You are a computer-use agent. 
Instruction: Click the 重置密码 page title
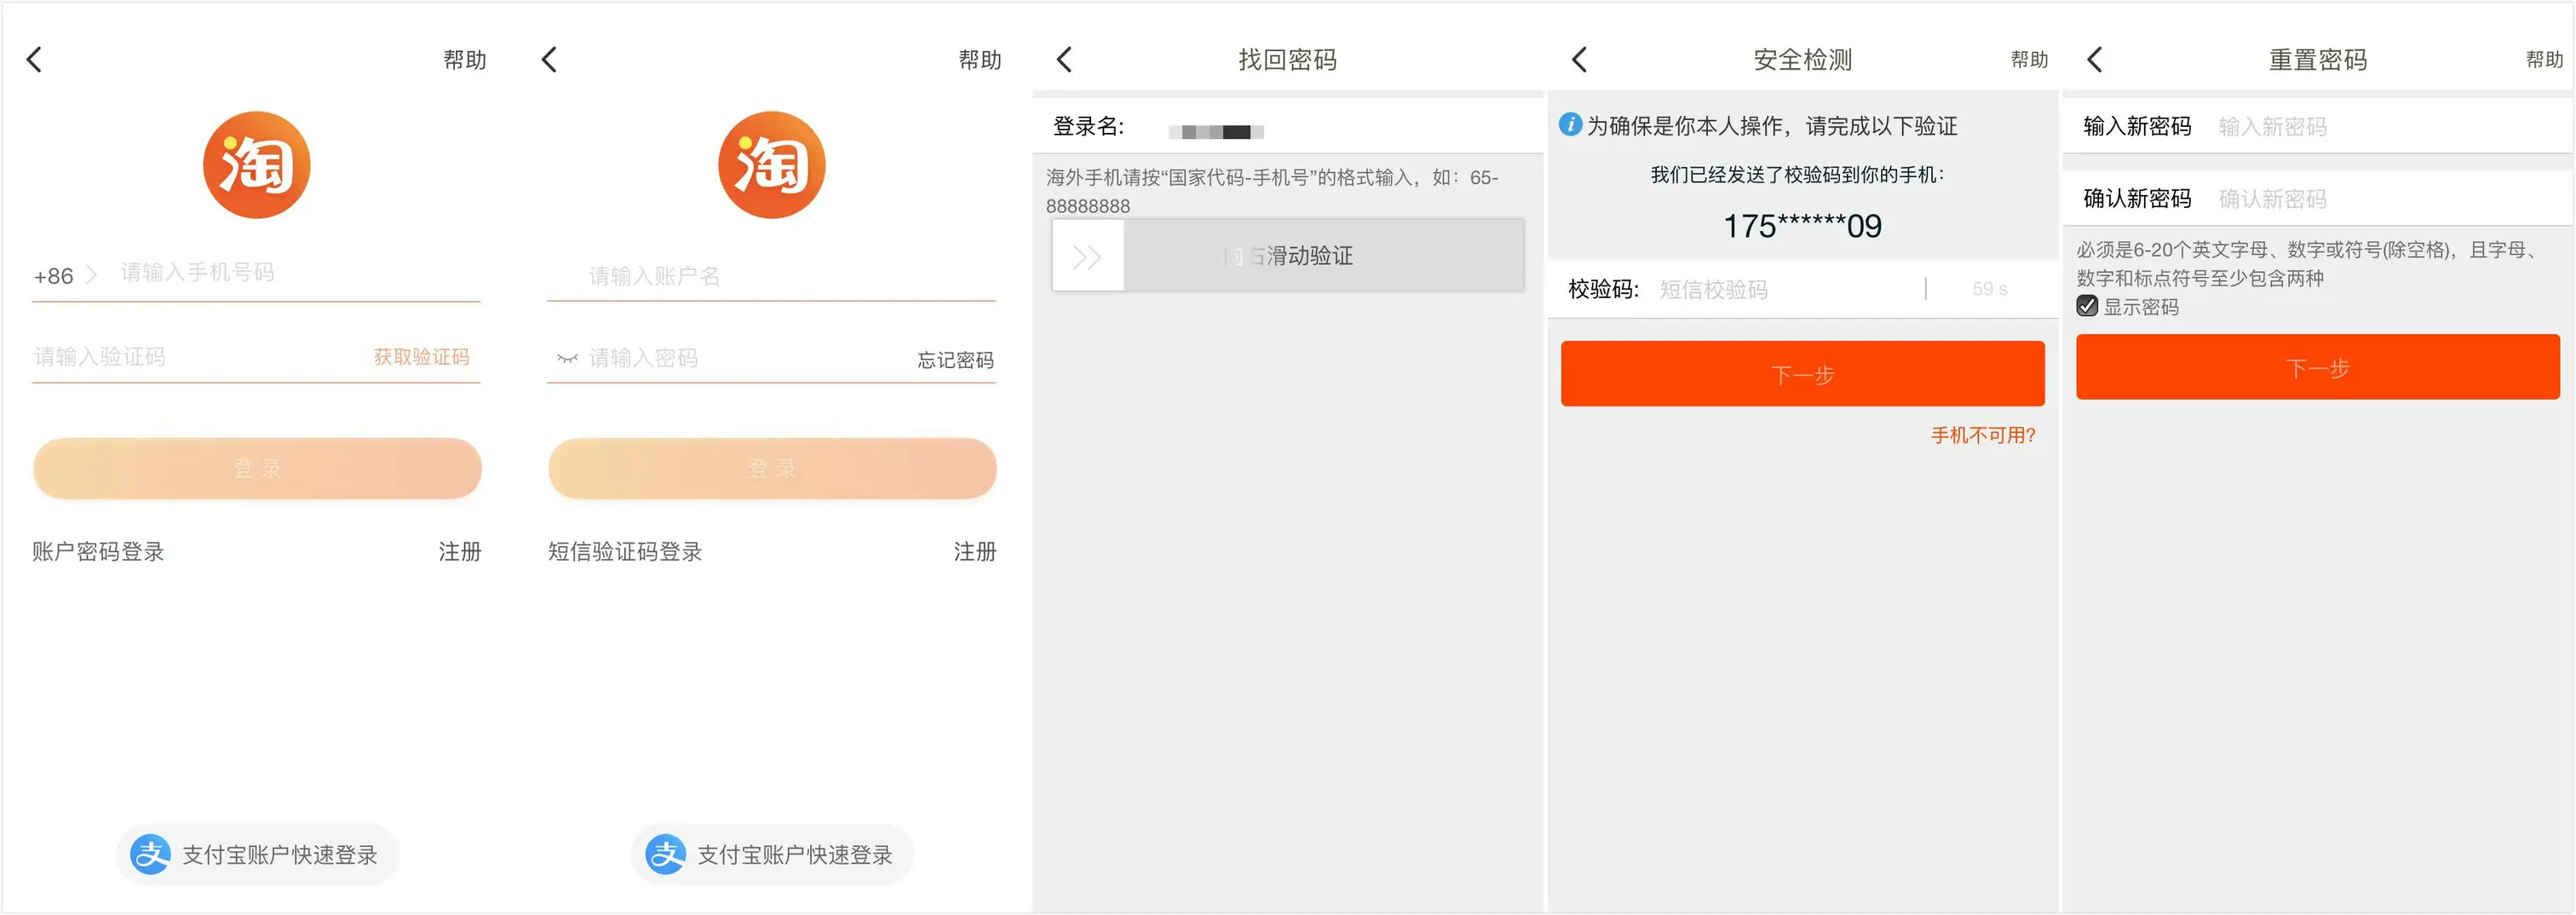(x=2318, y=60)
